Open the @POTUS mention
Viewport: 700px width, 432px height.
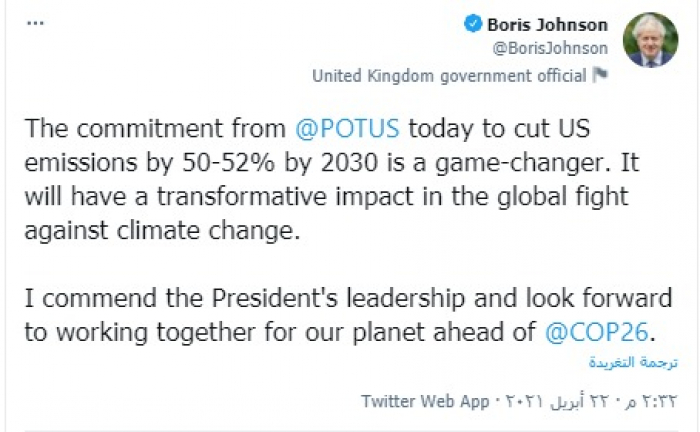[349, 128]
